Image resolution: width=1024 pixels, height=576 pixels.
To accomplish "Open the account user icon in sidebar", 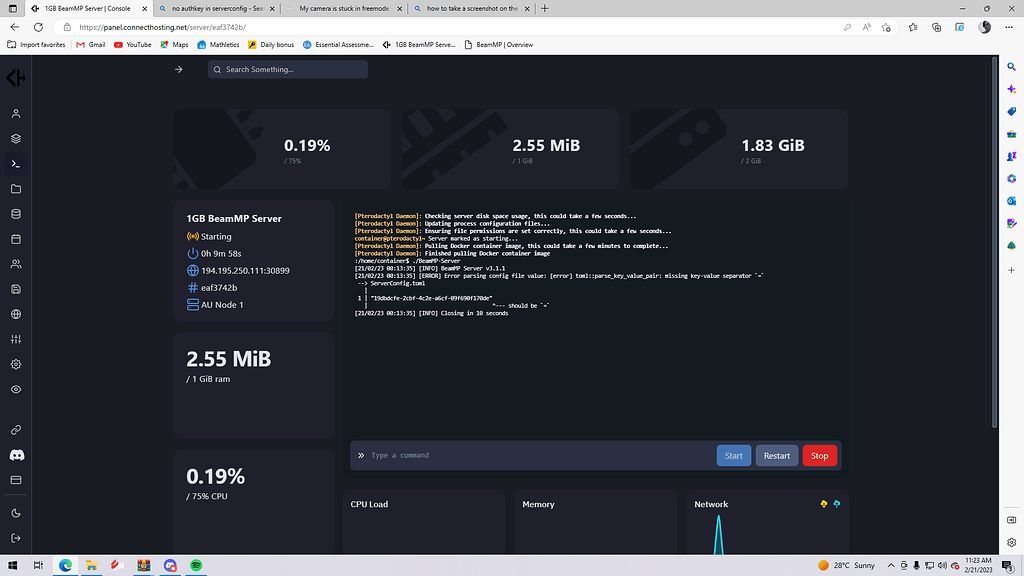I will coord(16,114).
